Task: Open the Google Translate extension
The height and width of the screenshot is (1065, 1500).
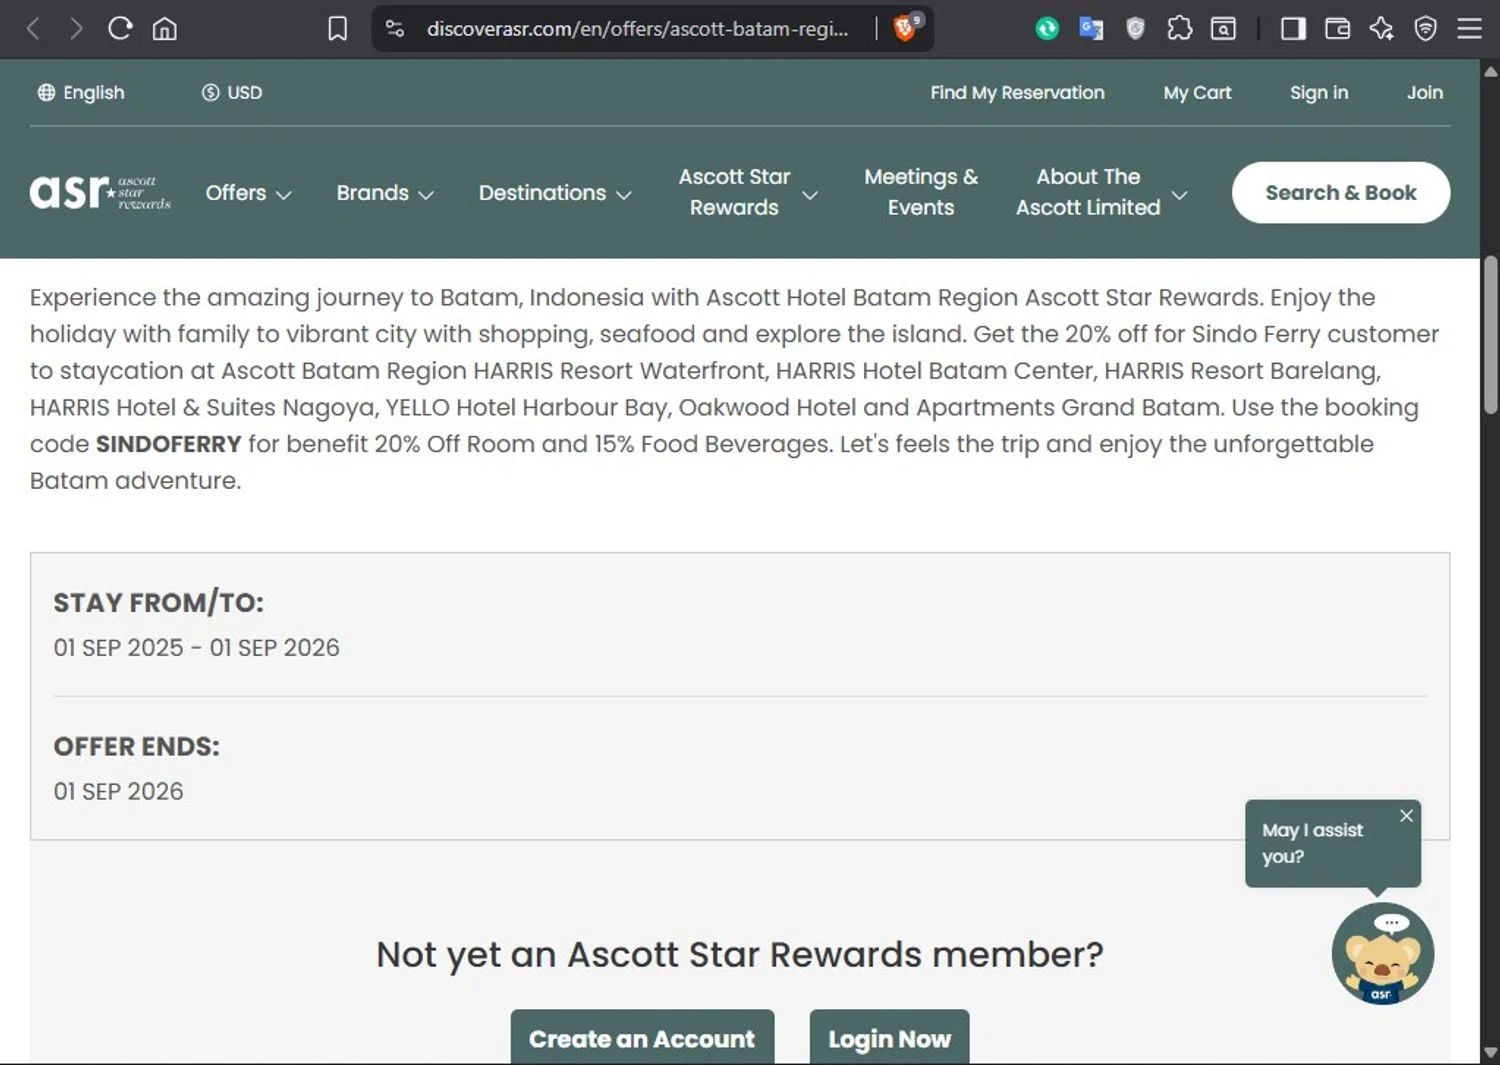Action: (1091, 29)
